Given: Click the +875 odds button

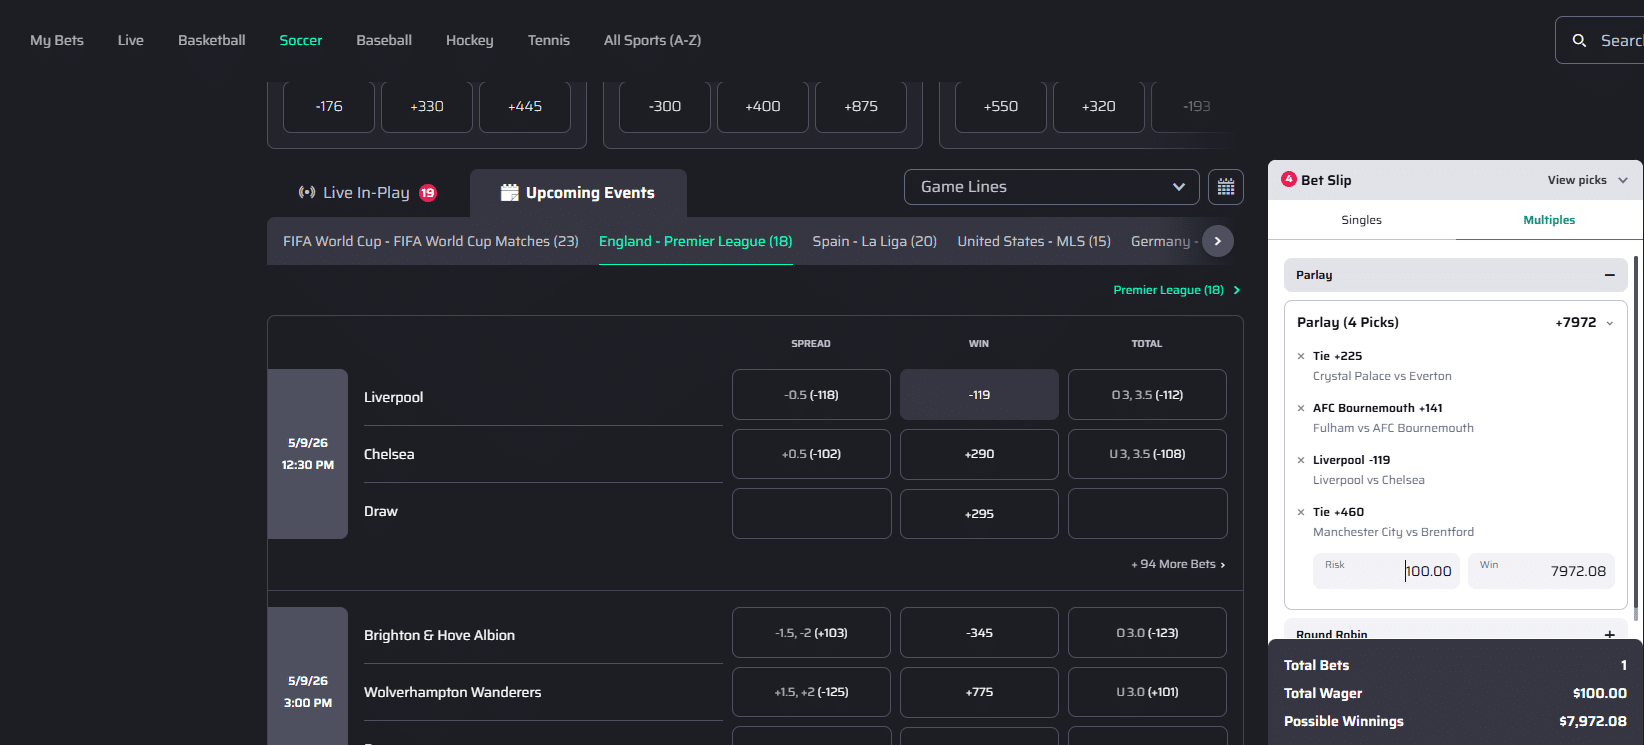Looking at the screenshot, I should [x=861, y=106].
